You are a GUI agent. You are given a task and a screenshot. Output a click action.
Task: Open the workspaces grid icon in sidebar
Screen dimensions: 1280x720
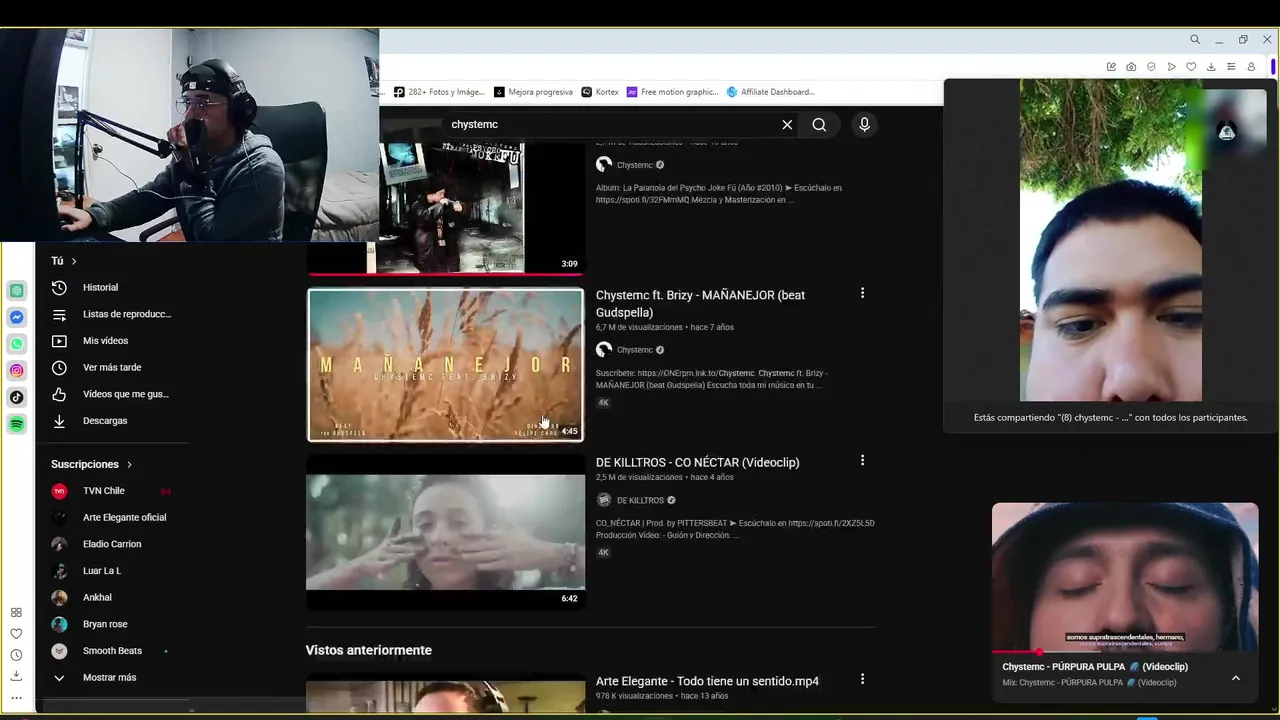coord(16,612)
